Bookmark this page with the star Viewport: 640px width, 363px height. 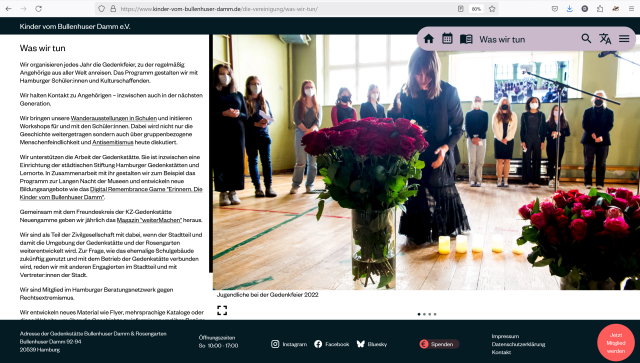(x=492, y=9)
